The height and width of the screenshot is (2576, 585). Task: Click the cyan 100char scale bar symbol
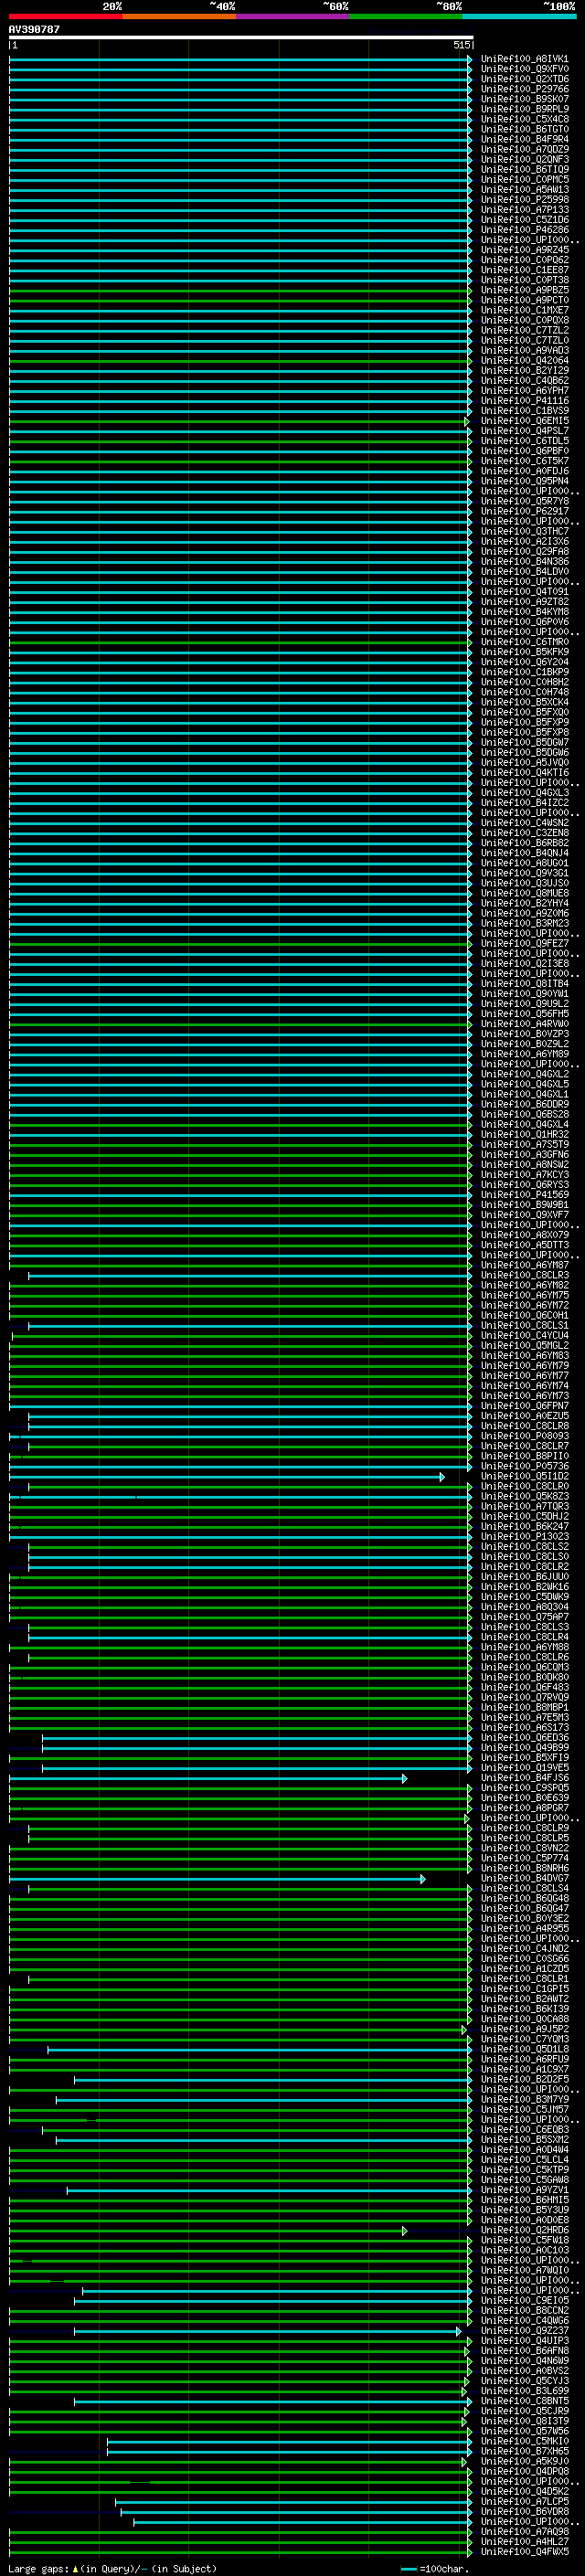408,2568
